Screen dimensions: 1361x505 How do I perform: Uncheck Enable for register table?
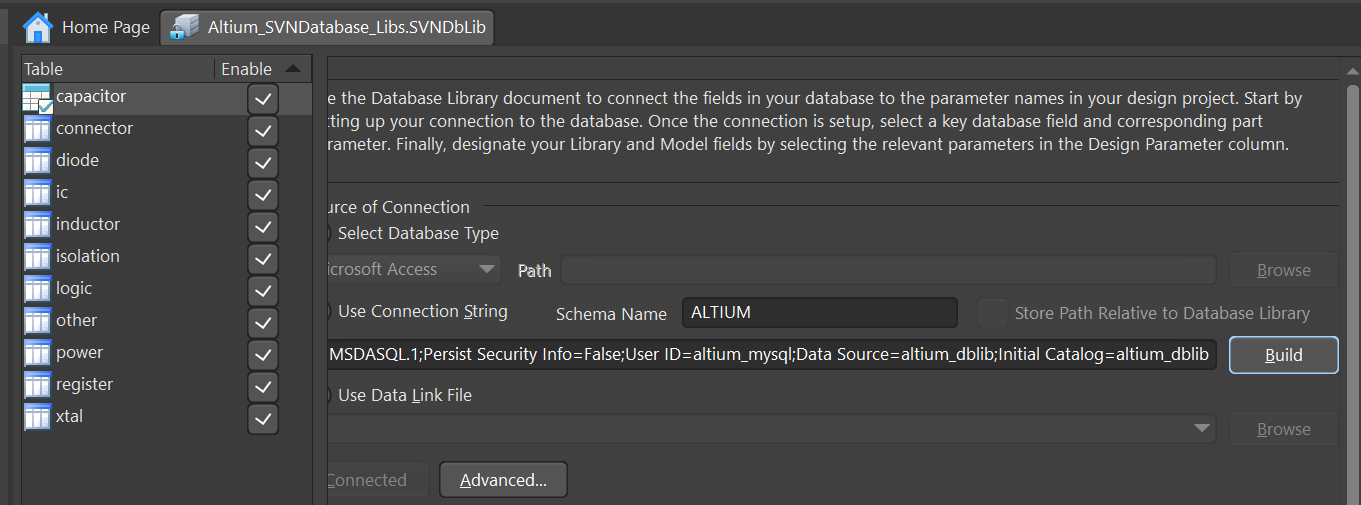click(x=263, y=387)
